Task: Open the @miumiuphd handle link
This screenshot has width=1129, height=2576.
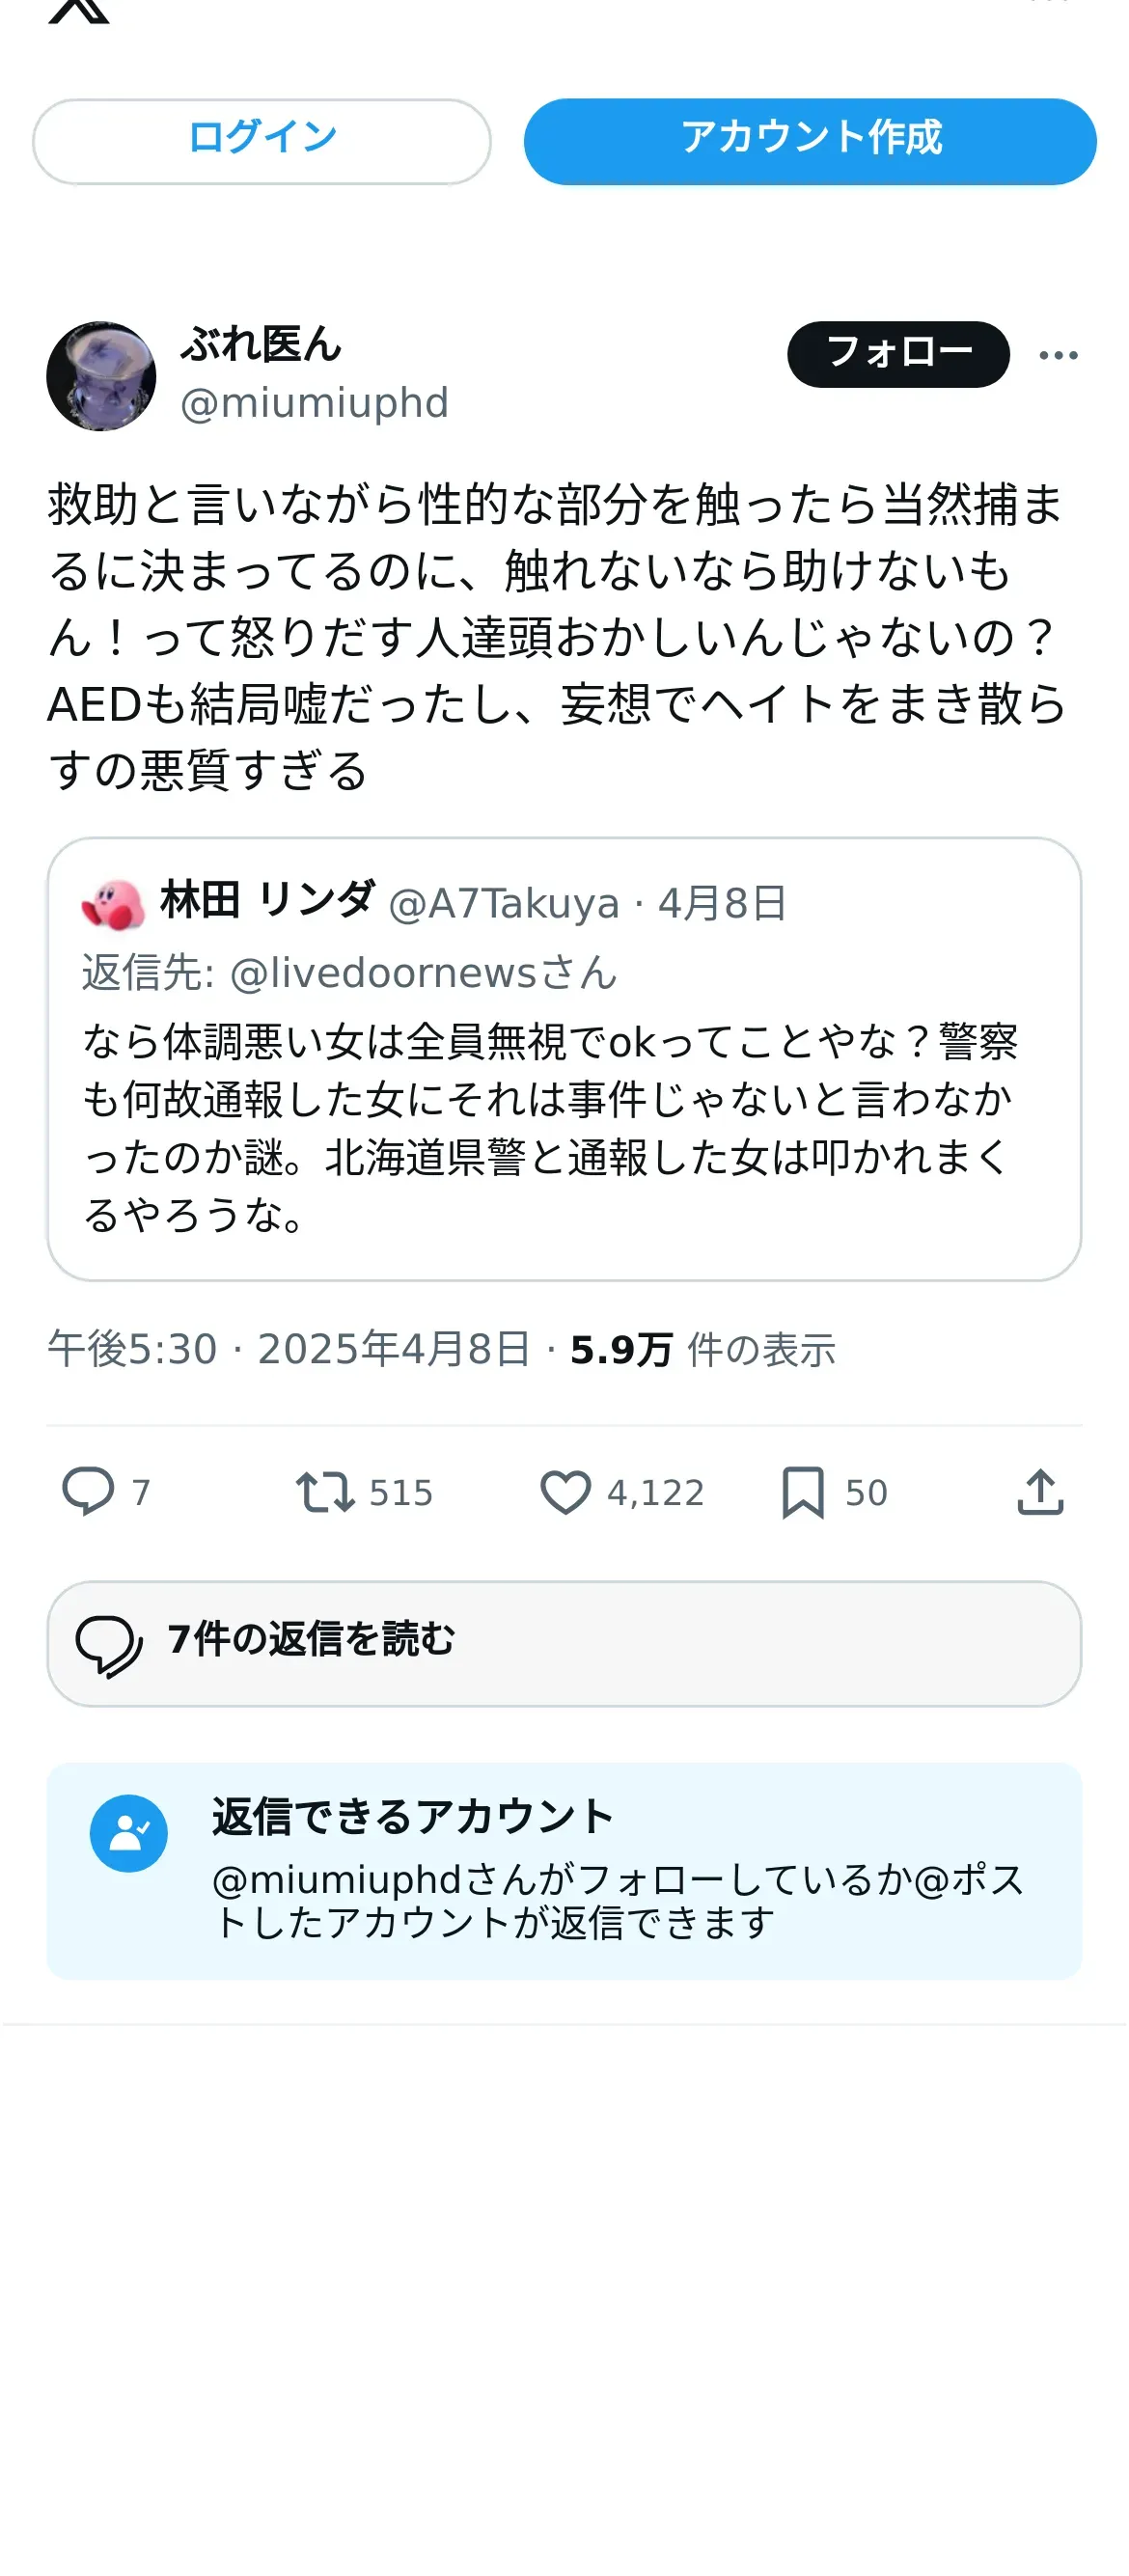Action: click(314, 403)
